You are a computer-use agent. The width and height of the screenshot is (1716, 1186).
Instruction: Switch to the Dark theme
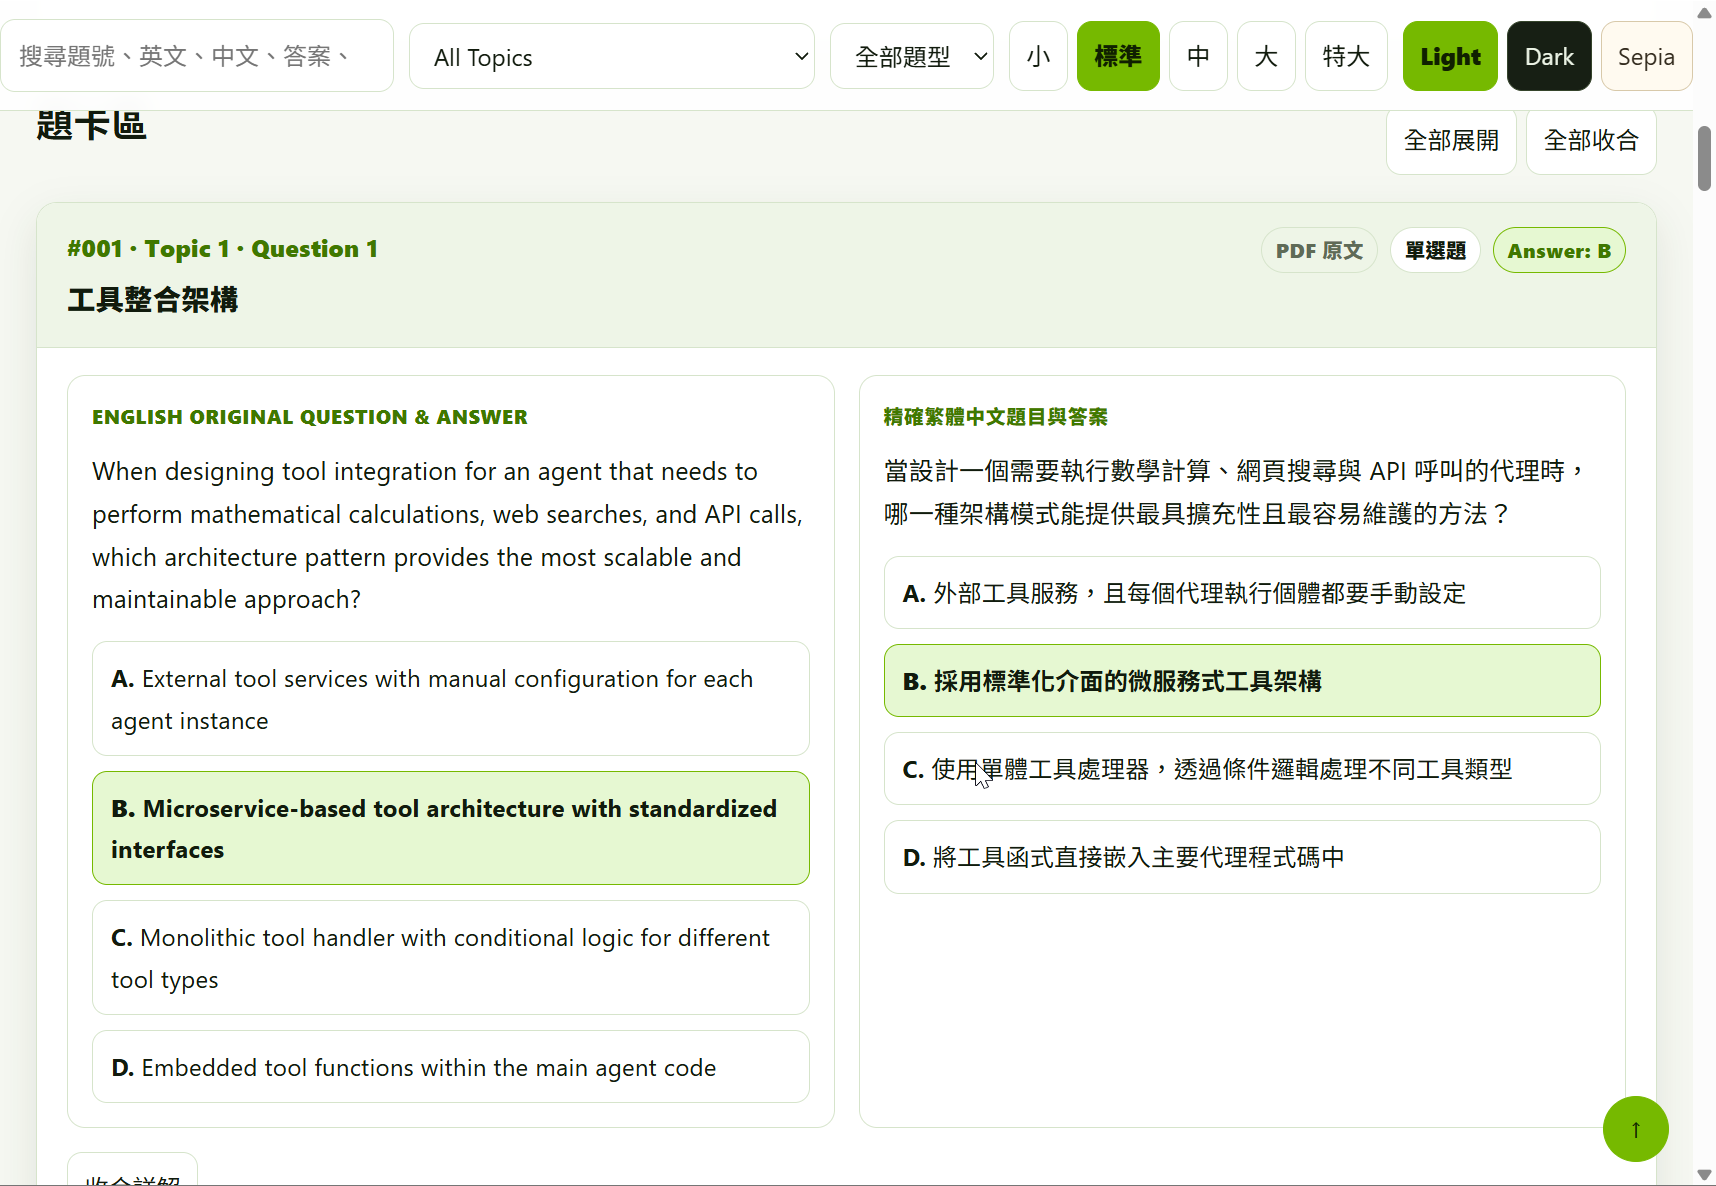tap(1549, 57)
